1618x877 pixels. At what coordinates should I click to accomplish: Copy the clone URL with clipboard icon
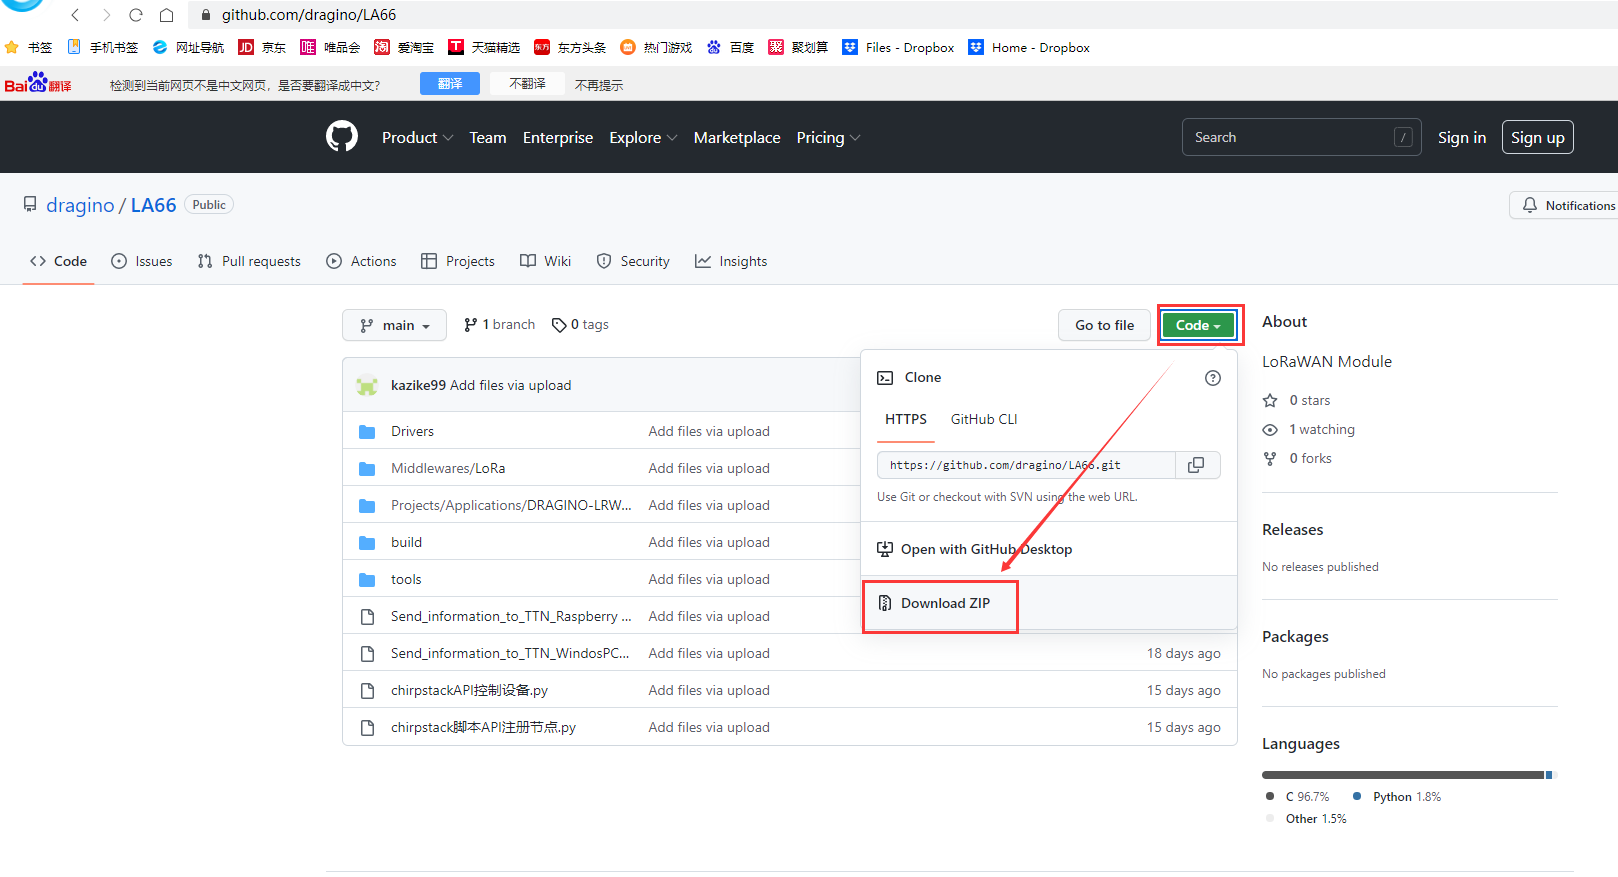[1196, 465]
